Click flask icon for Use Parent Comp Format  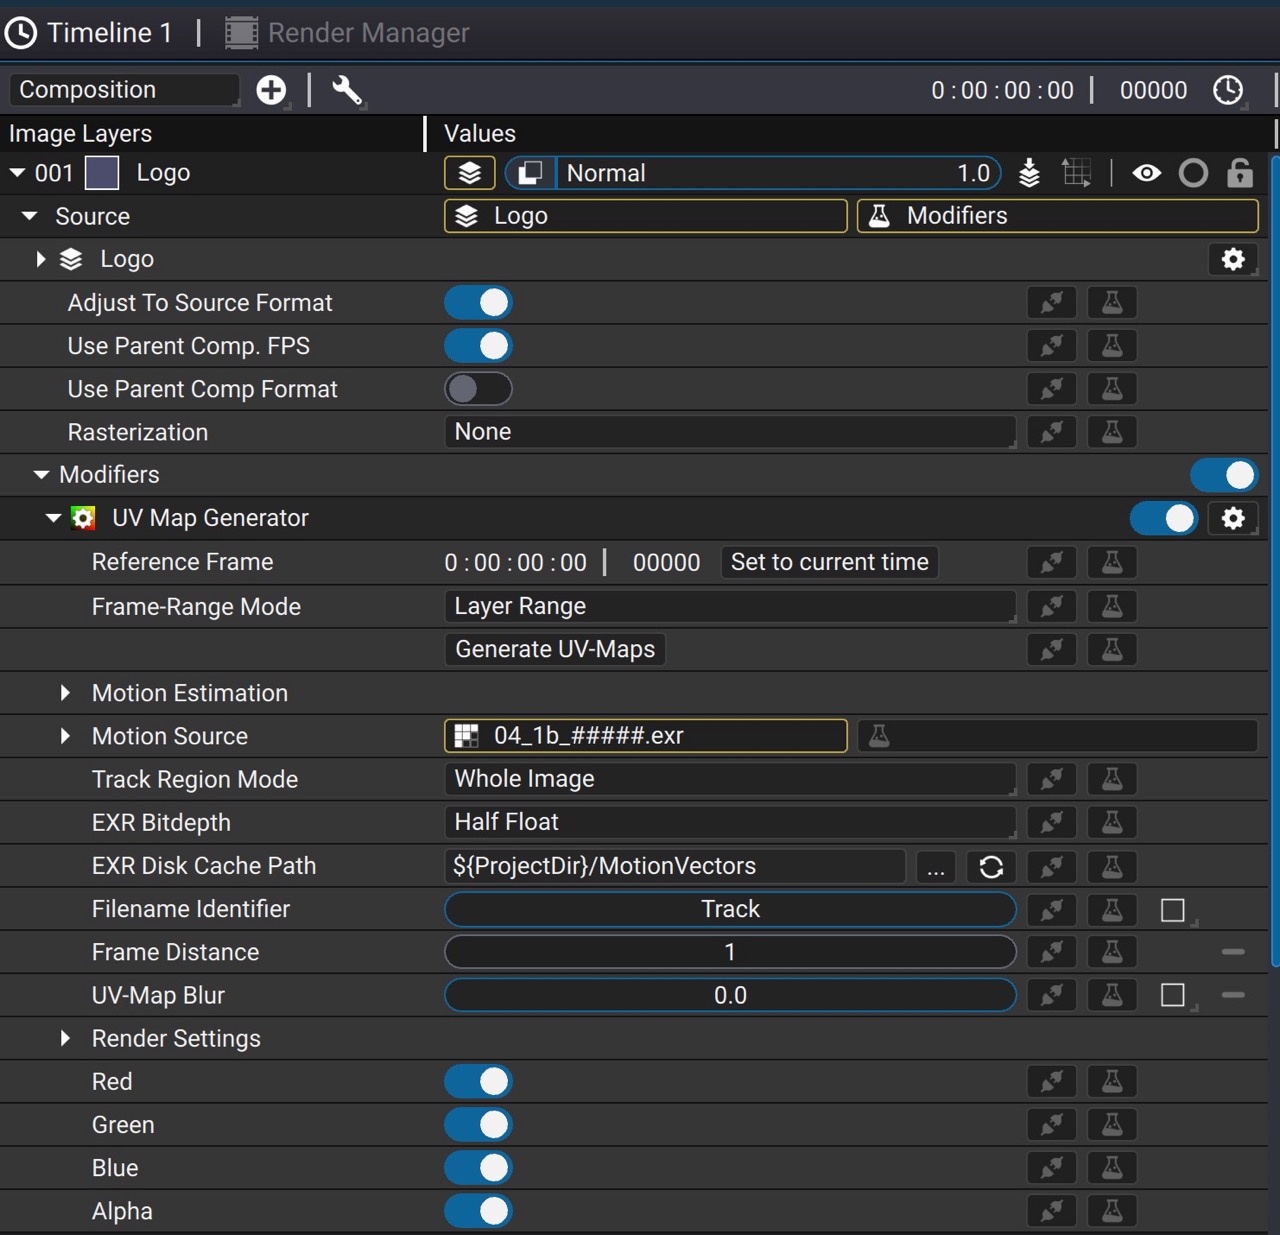coord(1112,389)
